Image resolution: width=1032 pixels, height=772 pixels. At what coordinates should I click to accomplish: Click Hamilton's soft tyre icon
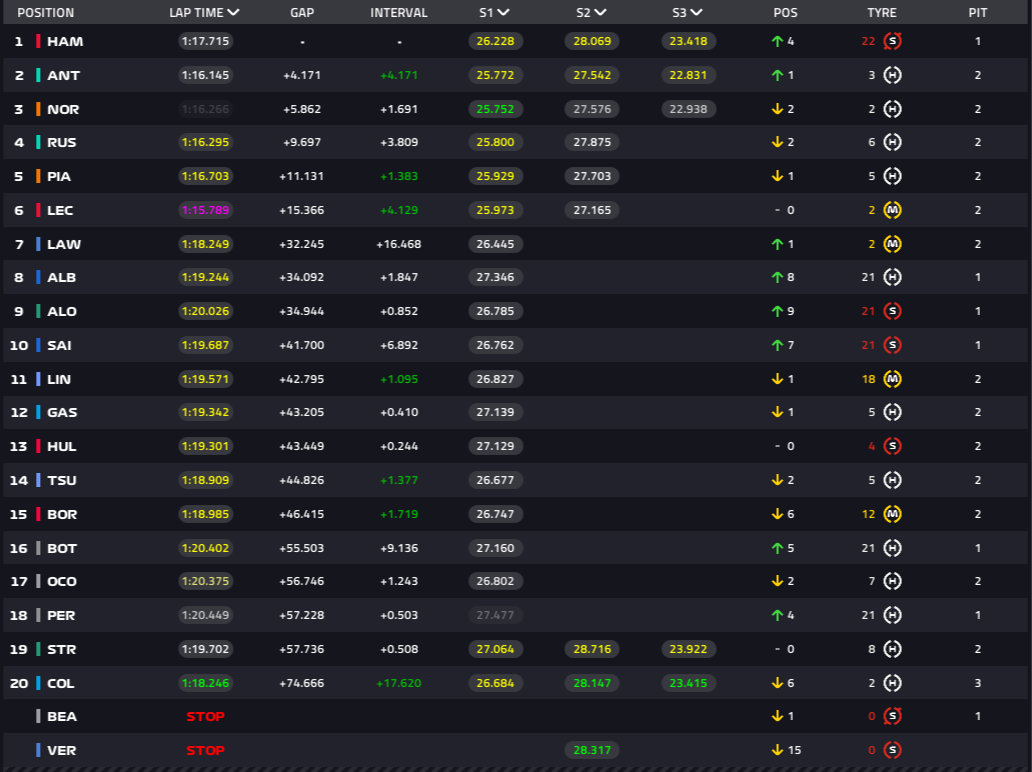coord(892,41)
